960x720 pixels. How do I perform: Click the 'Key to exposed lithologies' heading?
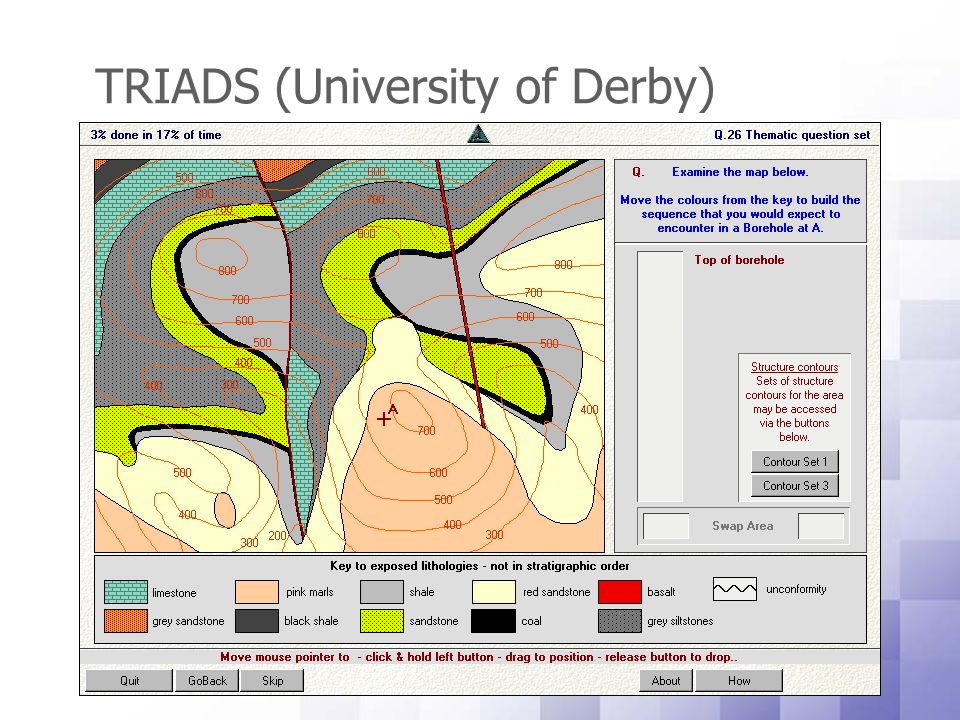[x=479, y=566]
